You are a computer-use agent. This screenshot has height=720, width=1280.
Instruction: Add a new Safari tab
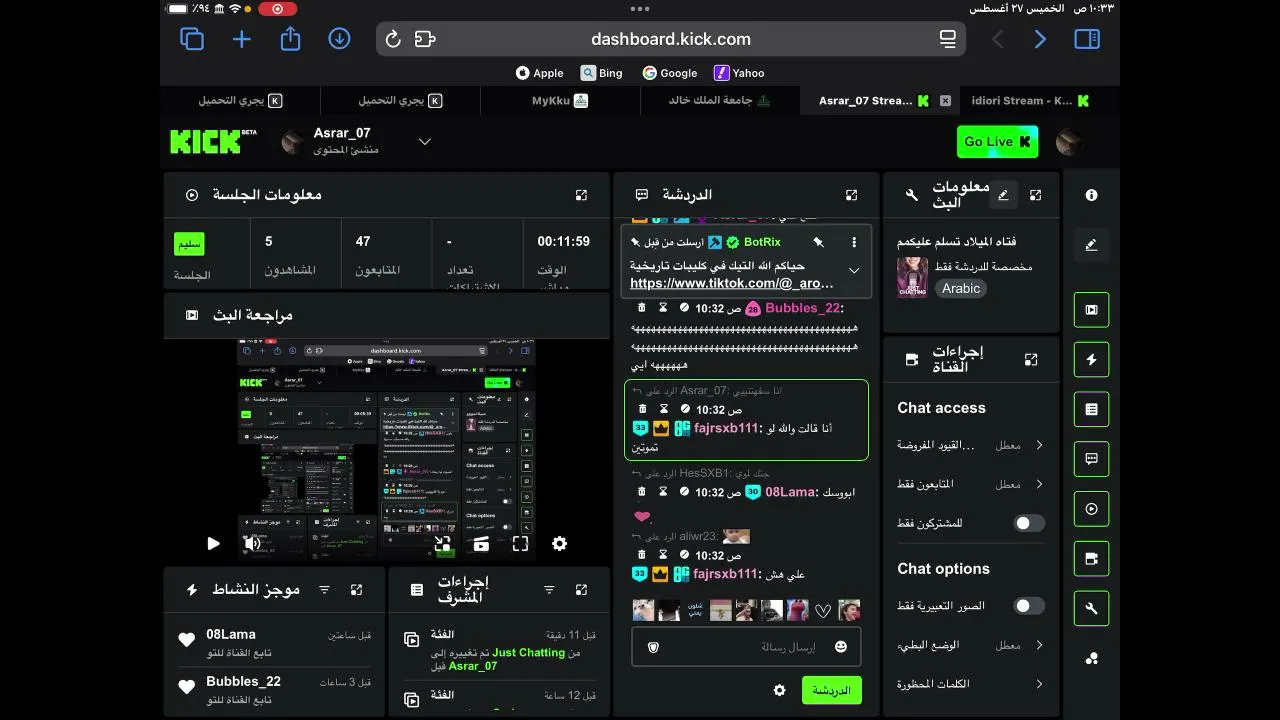point(241,39)
